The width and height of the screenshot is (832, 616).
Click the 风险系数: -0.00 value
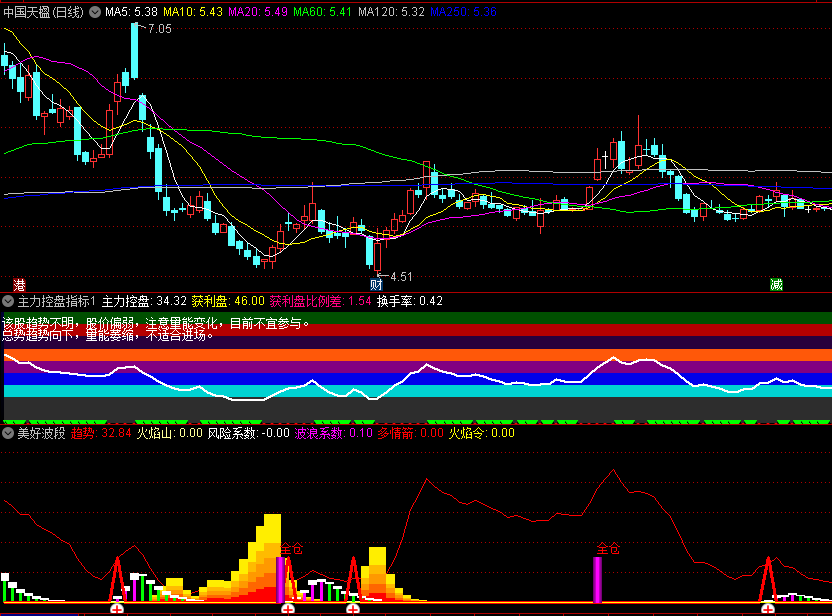(x=248, y=433)
